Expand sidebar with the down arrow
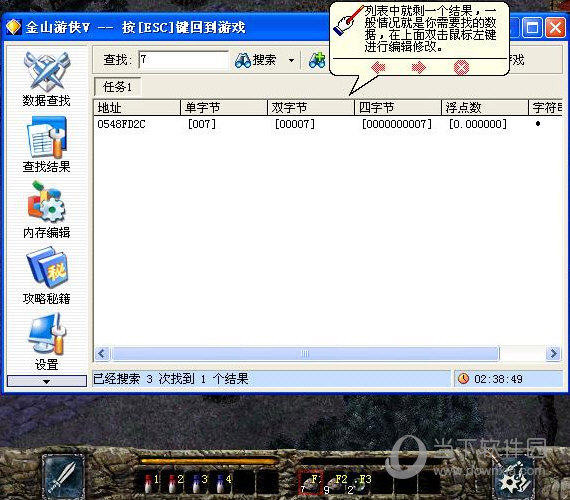 [x=47, y=381]
